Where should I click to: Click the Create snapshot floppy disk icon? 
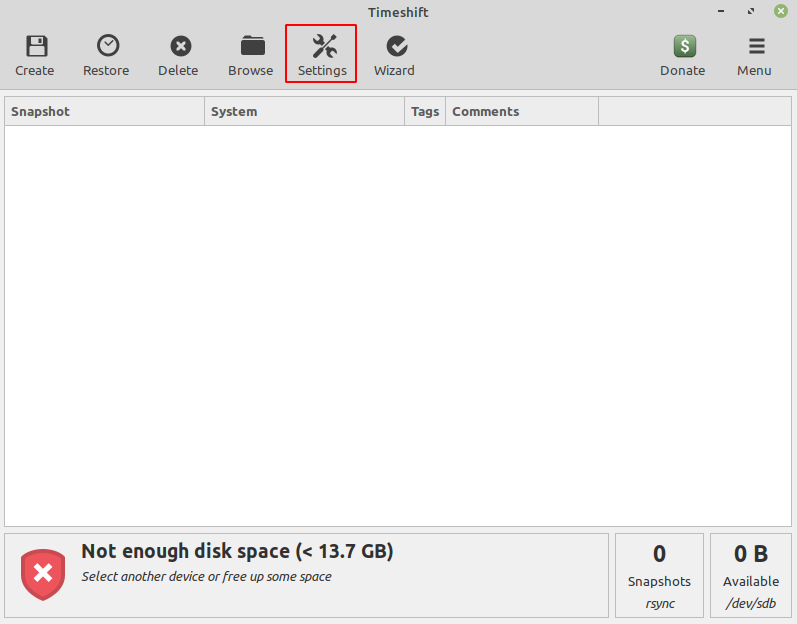[x=36, y=47]
